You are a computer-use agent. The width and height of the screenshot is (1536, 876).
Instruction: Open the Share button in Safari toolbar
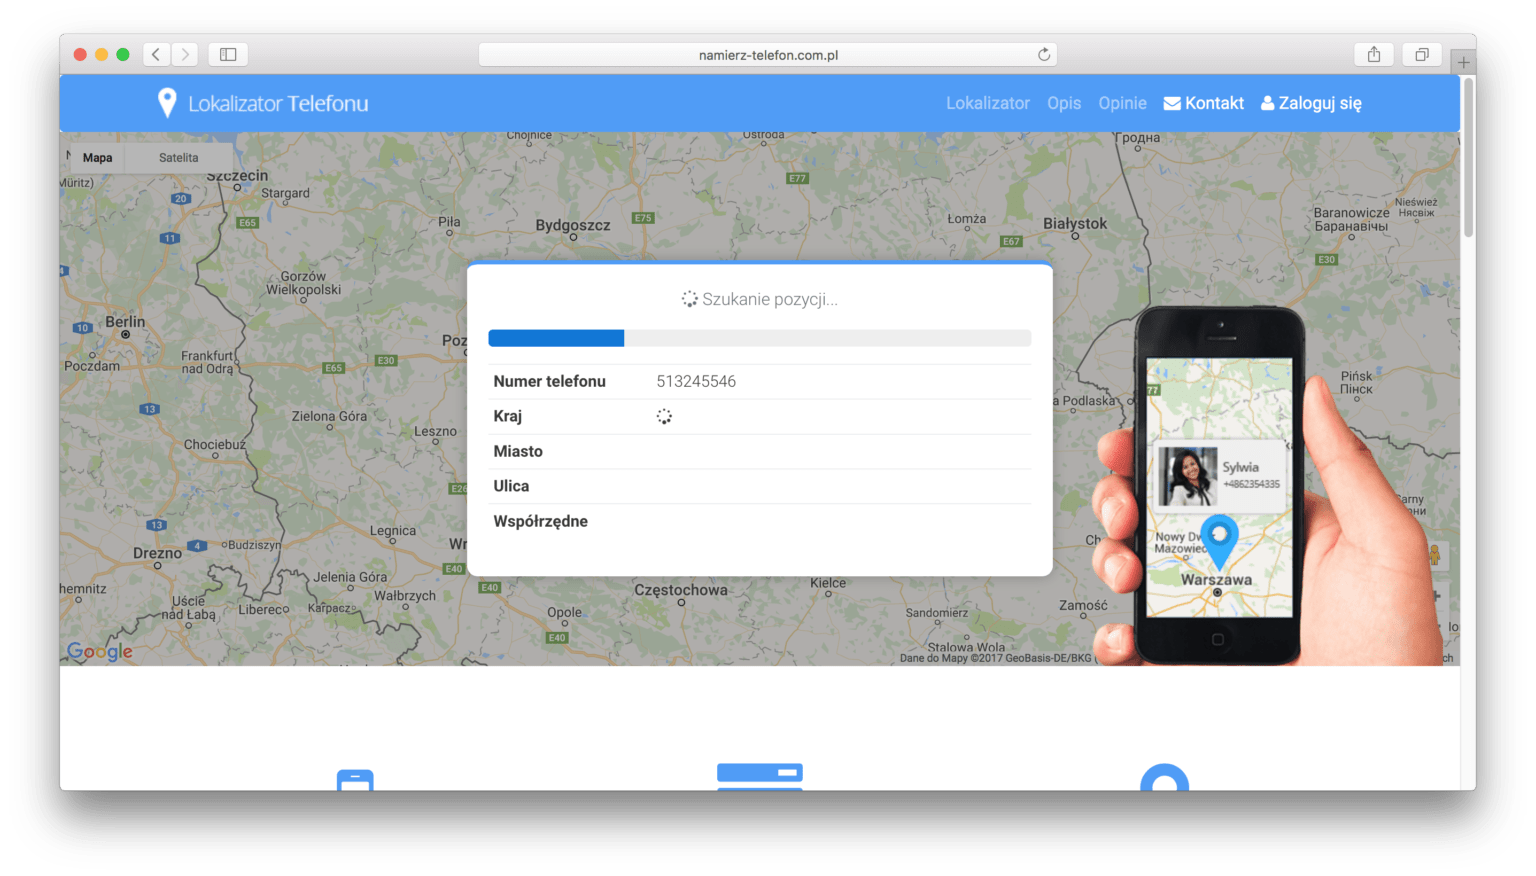point(1374,54)
